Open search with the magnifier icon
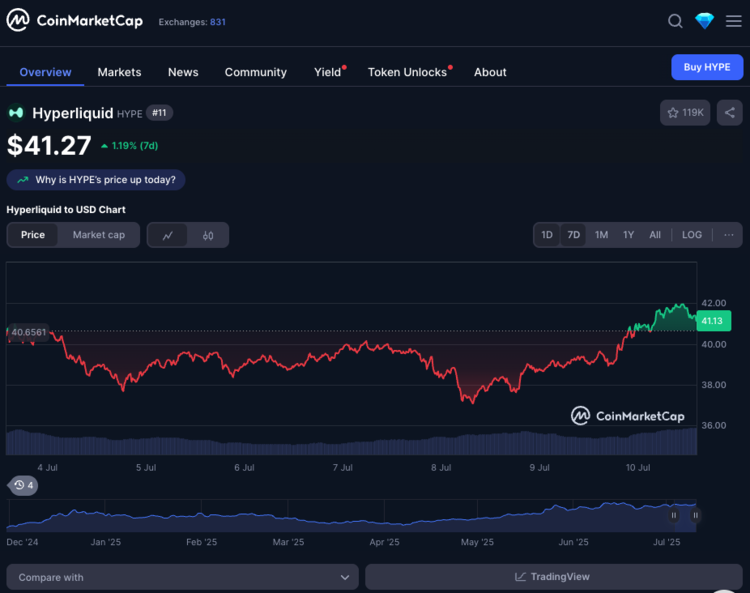The height and width of the screenshot is (593, 750). click(x=675, y=21)
